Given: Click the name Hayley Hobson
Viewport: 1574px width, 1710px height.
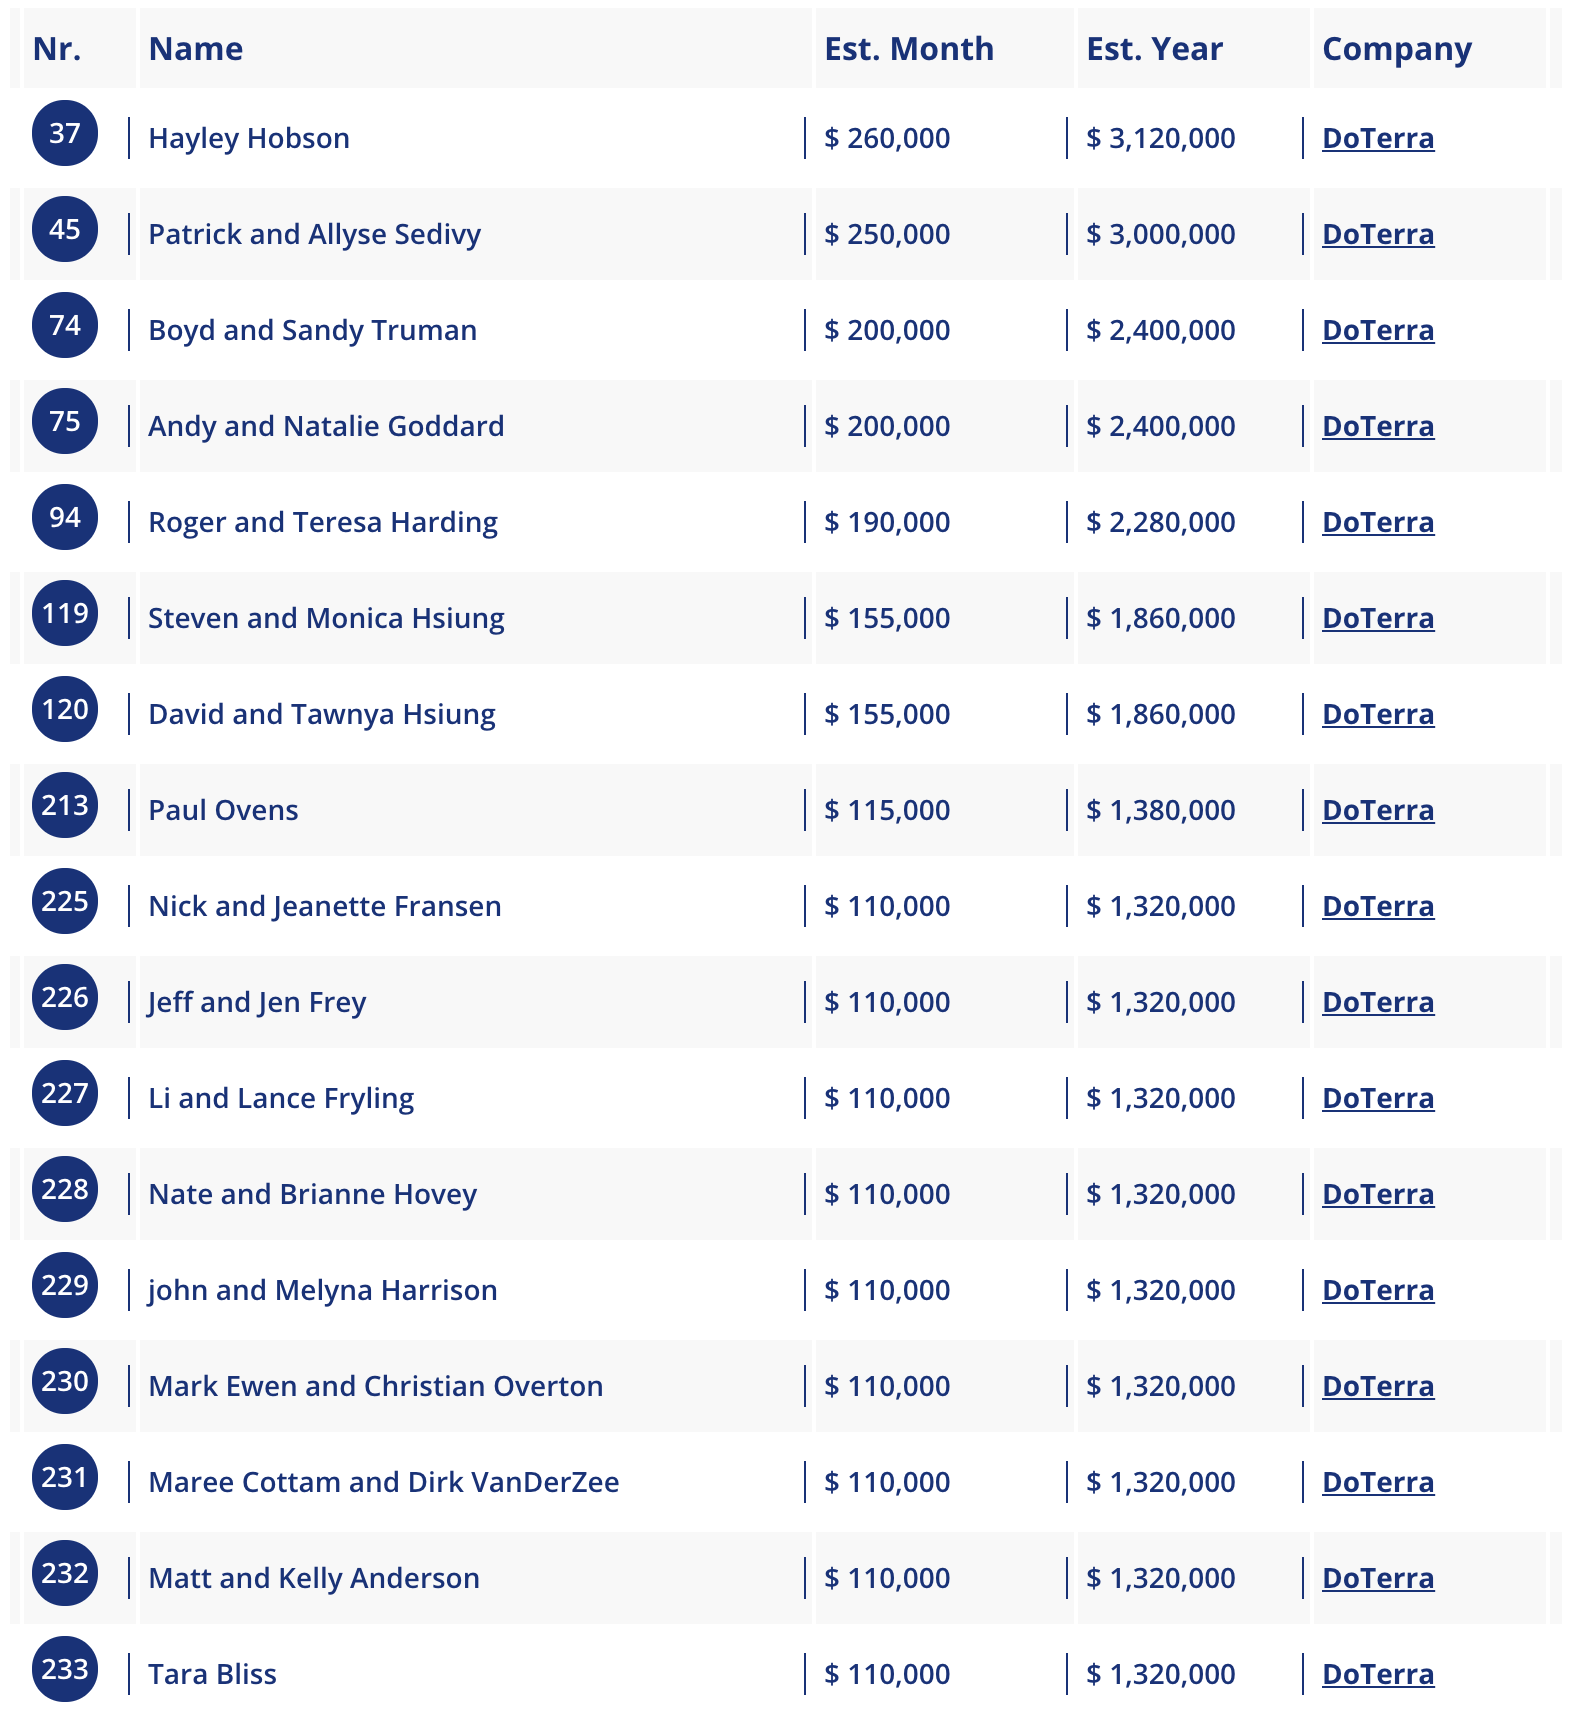Looking at the screenshot, I should (x=249, y=138).
